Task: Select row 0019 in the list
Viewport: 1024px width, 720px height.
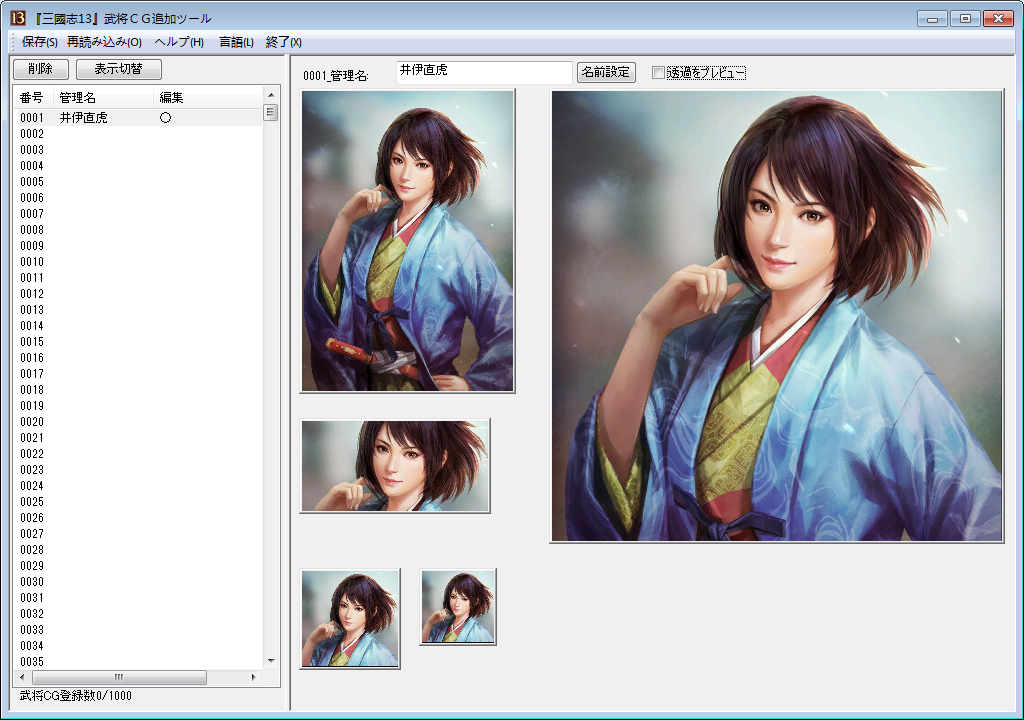Action: (138, 406)
